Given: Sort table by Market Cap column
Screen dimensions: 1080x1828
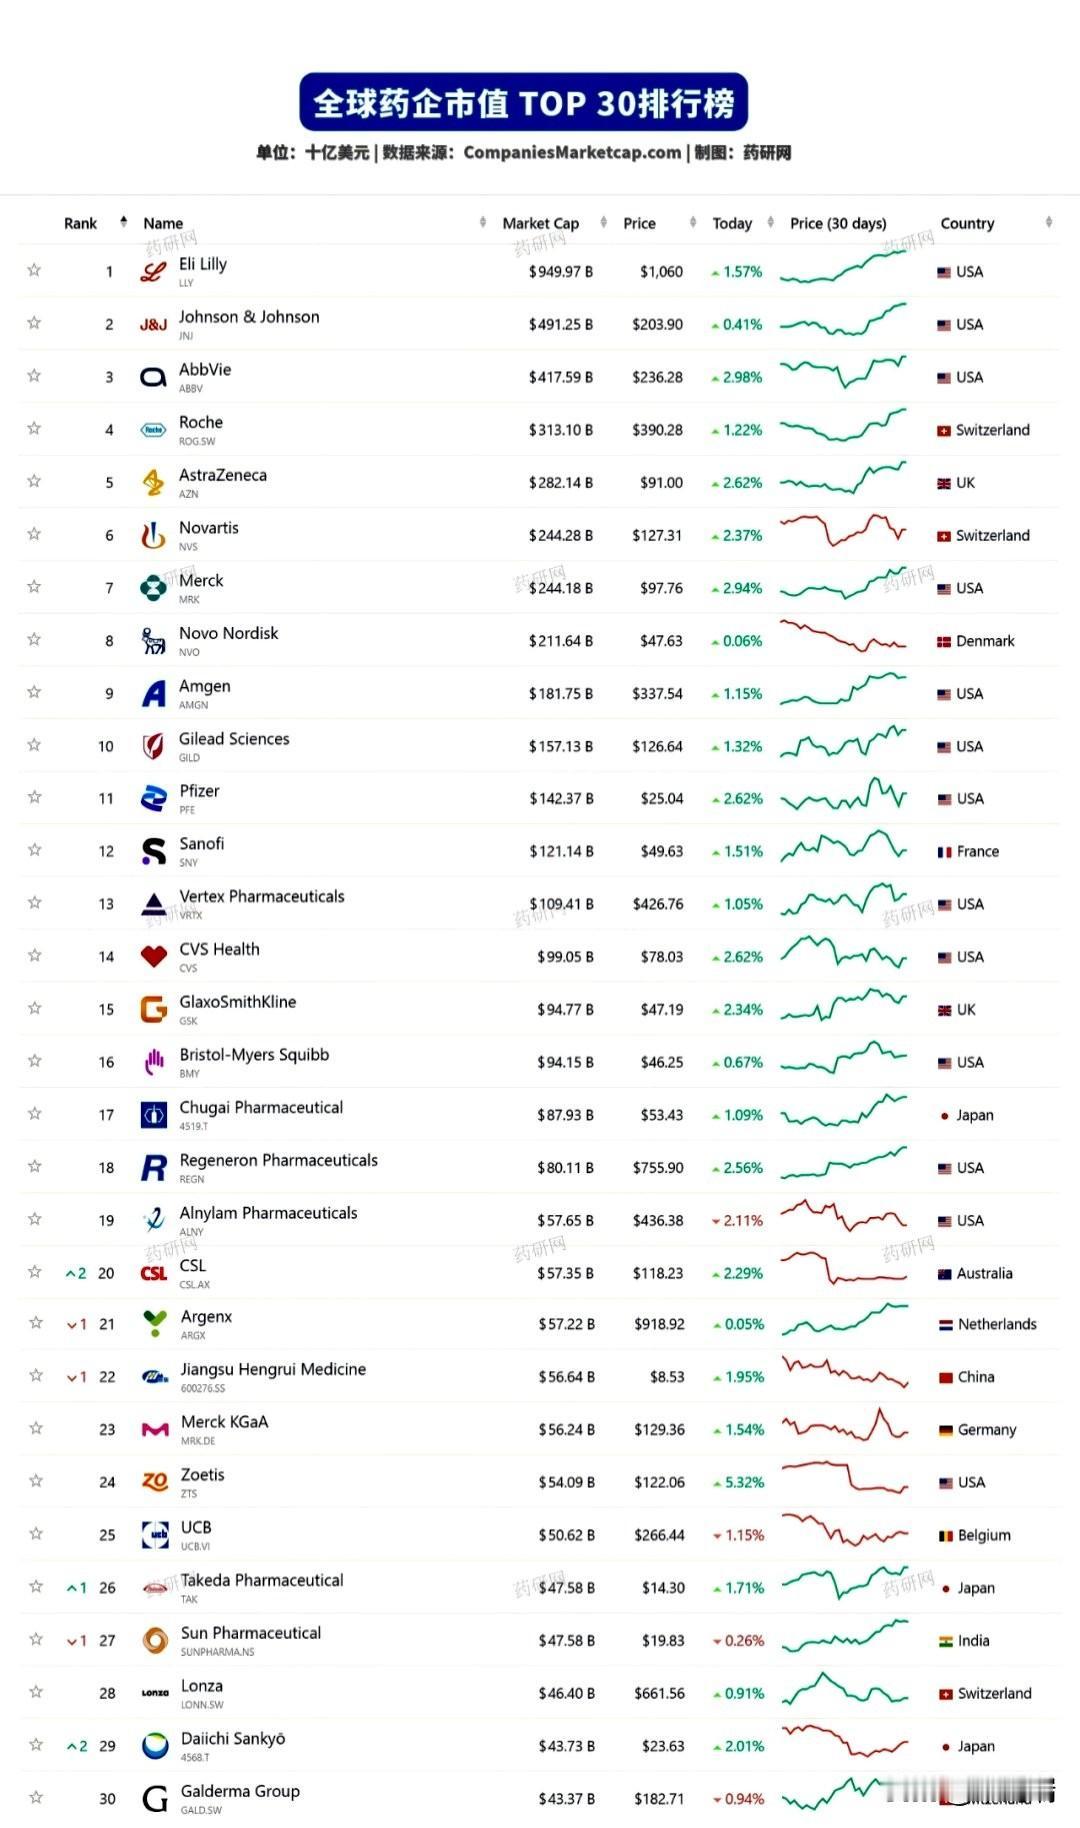Looking at the screenshot, I should (x=541, y=223).
